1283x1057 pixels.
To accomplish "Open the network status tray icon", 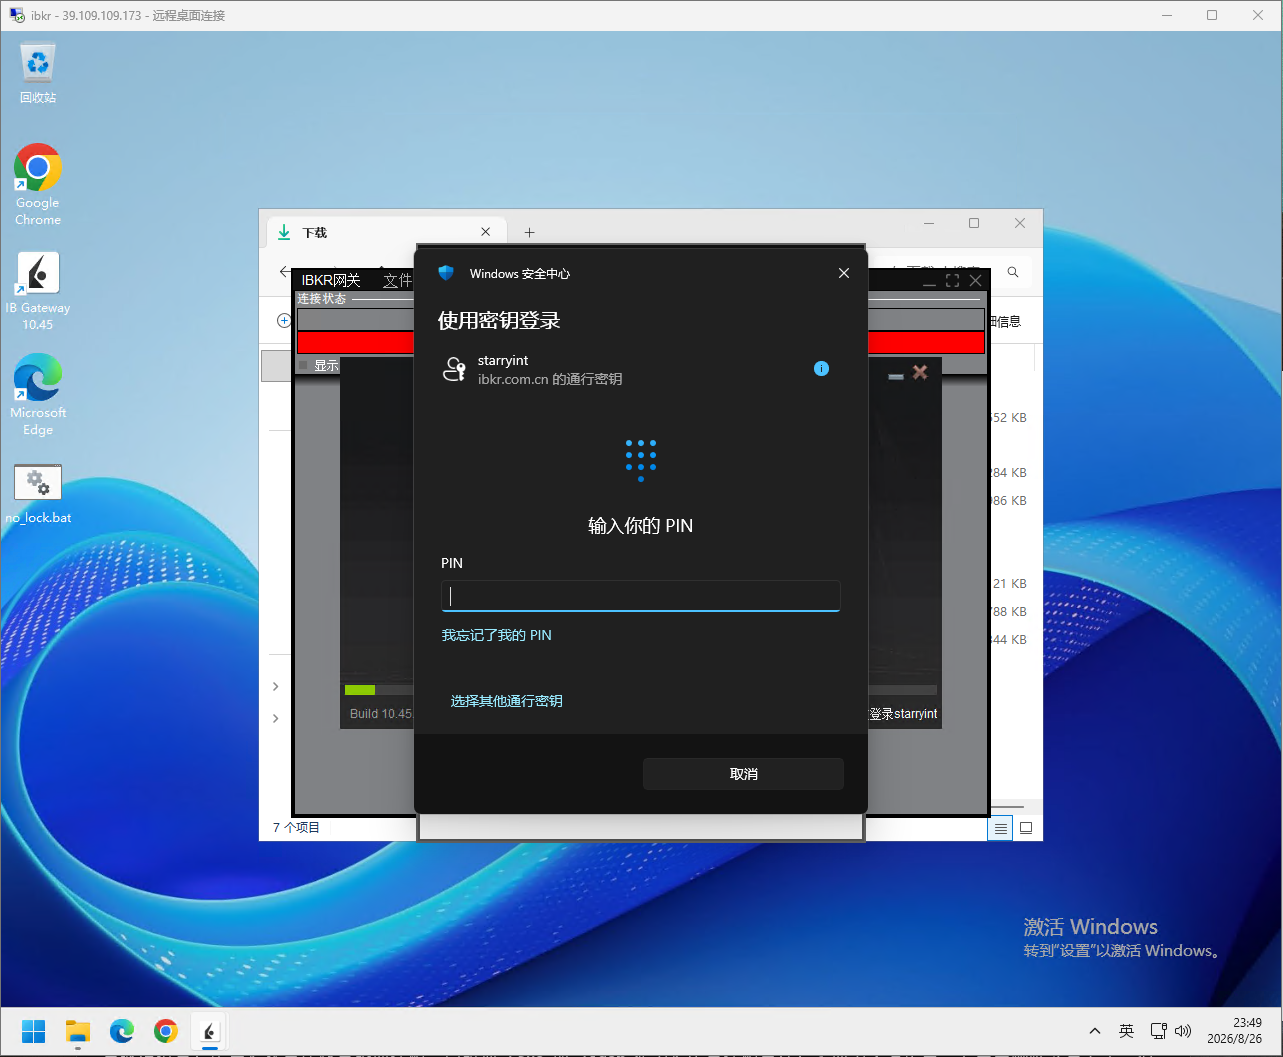I will point(1159,1031).
